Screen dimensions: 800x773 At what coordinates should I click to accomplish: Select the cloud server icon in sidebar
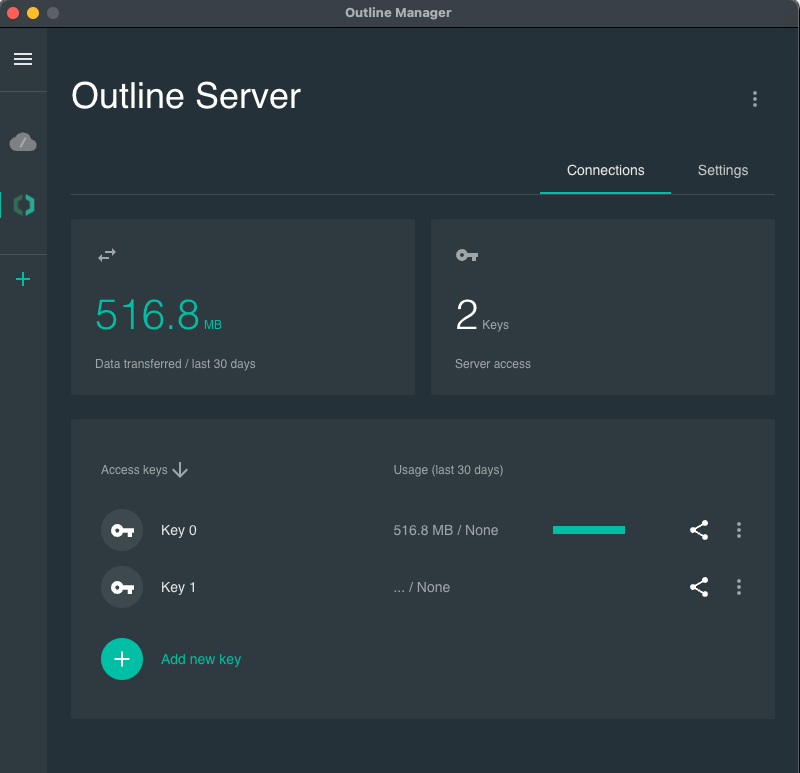point(23,142)
